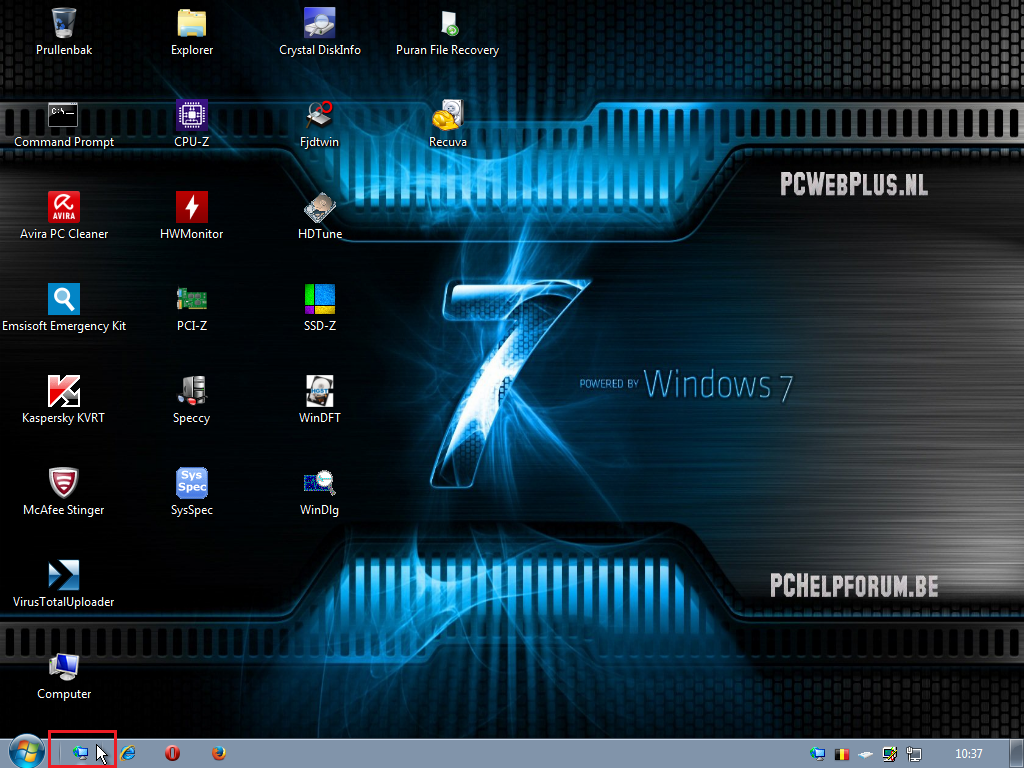This screenshot has width=1024, height=768.
Task: Launch Opera from the taskbar
Action: coord(173,753)
